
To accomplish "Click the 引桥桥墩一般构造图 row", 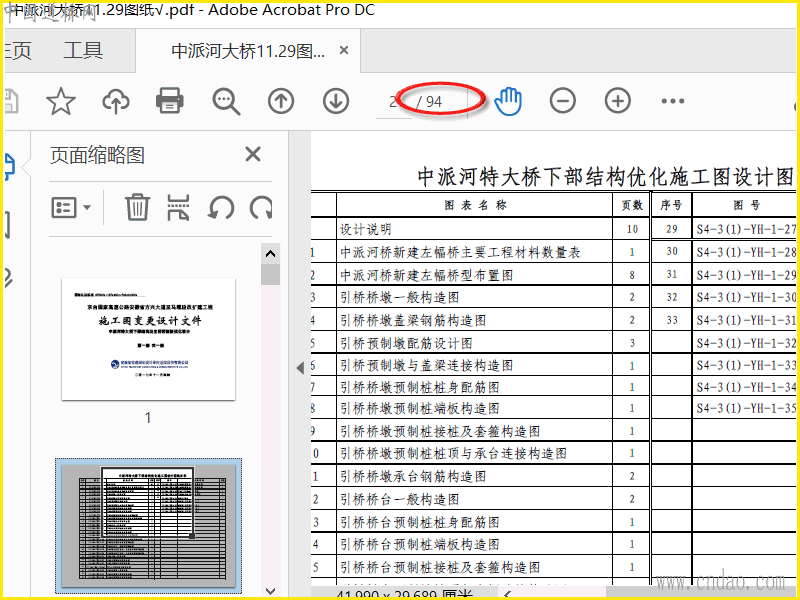I will [474, 297].
